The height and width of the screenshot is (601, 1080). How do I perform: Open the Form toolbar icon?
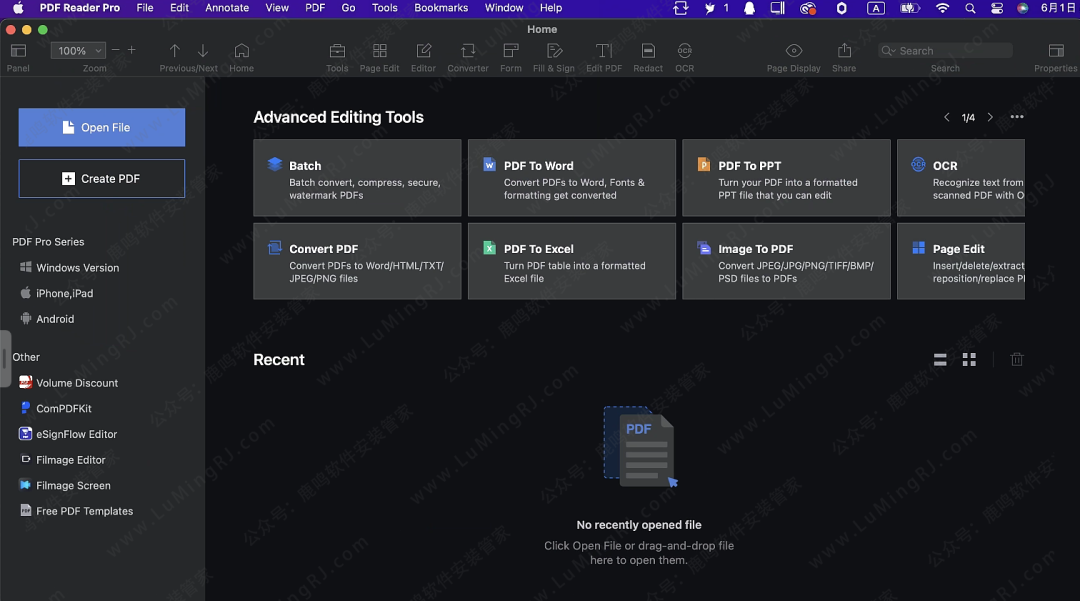(510, 51)
